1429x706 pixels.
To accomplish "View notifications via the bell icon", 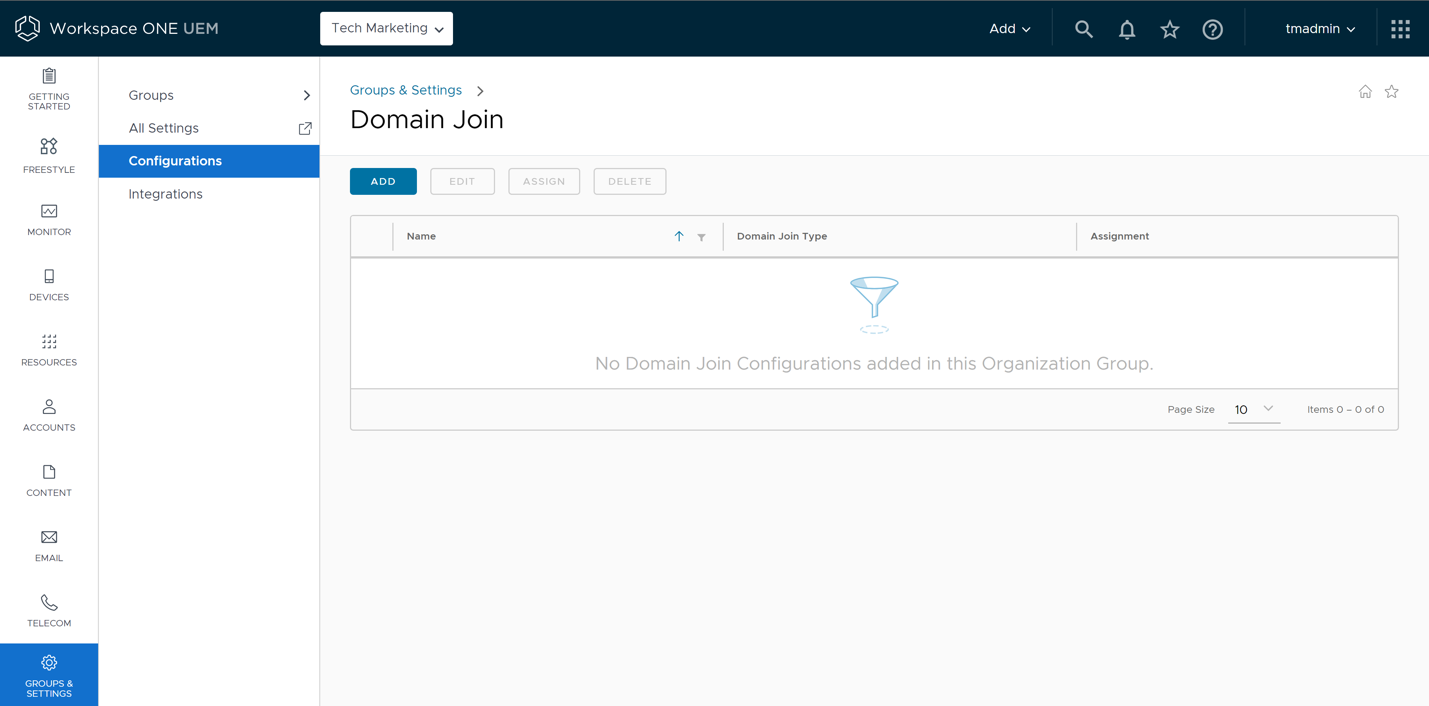I will [1126, 28].
